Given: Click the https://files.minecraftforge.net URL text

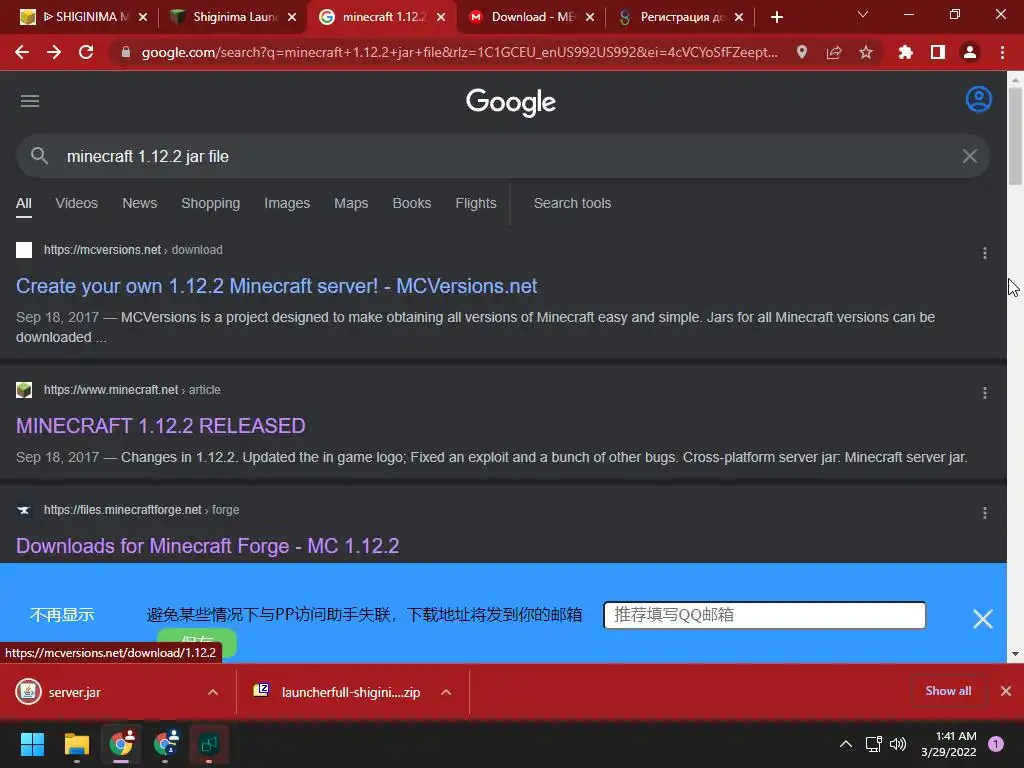Looking at the screenshot, I should coord(122,509).
